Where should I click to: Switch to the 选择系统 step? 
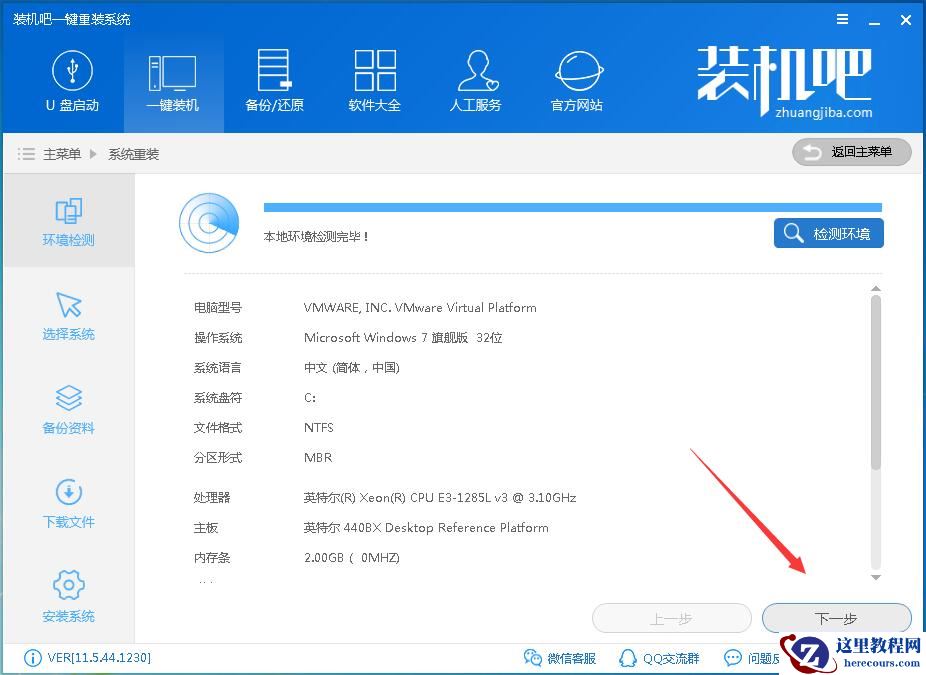[68, 315]
